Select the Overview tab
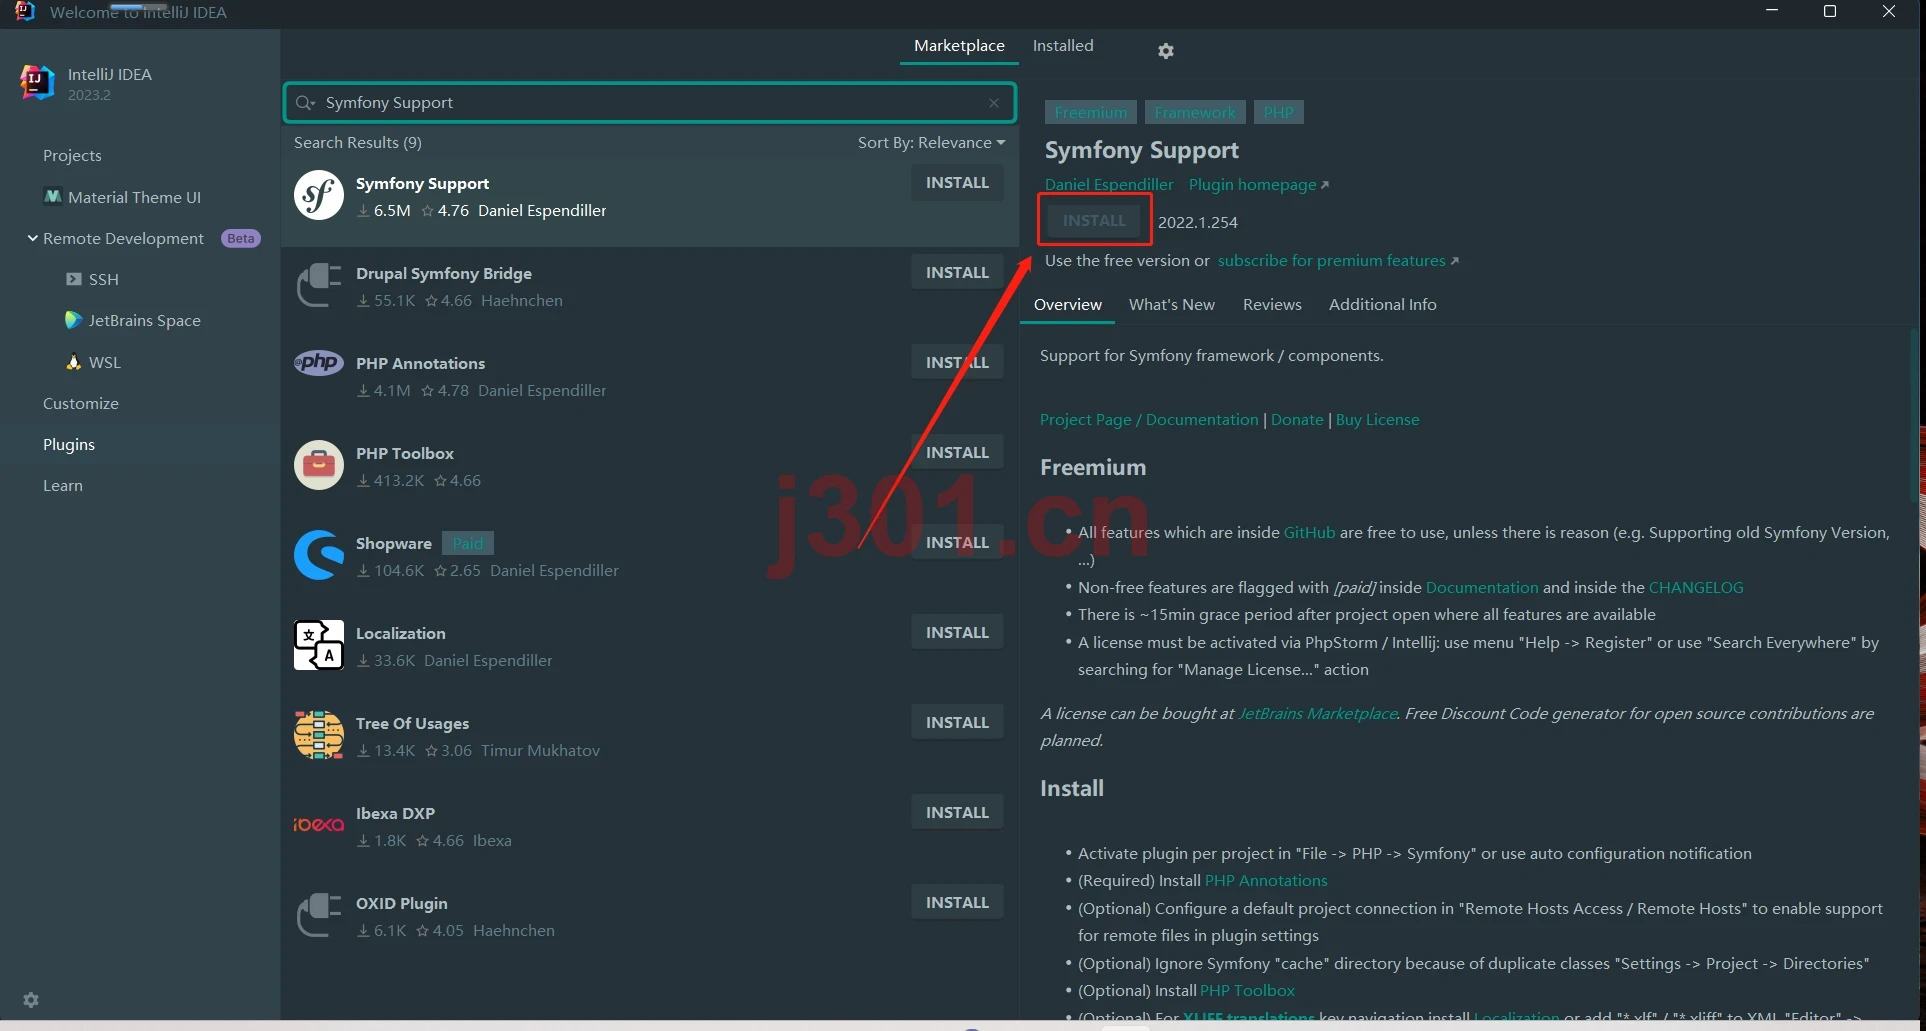Screen dimensions: 1926x1031 point(1068,305)
